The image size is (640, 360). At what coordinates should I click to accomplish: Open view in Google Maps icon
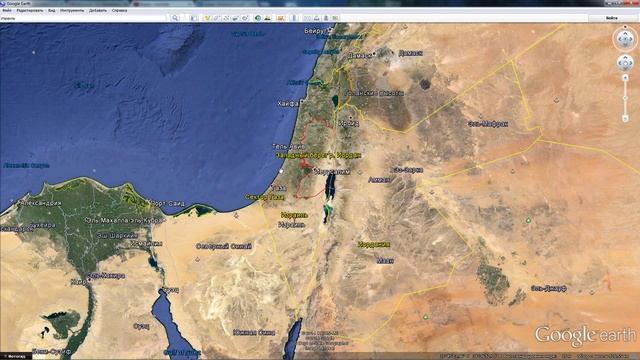(336, 18)
